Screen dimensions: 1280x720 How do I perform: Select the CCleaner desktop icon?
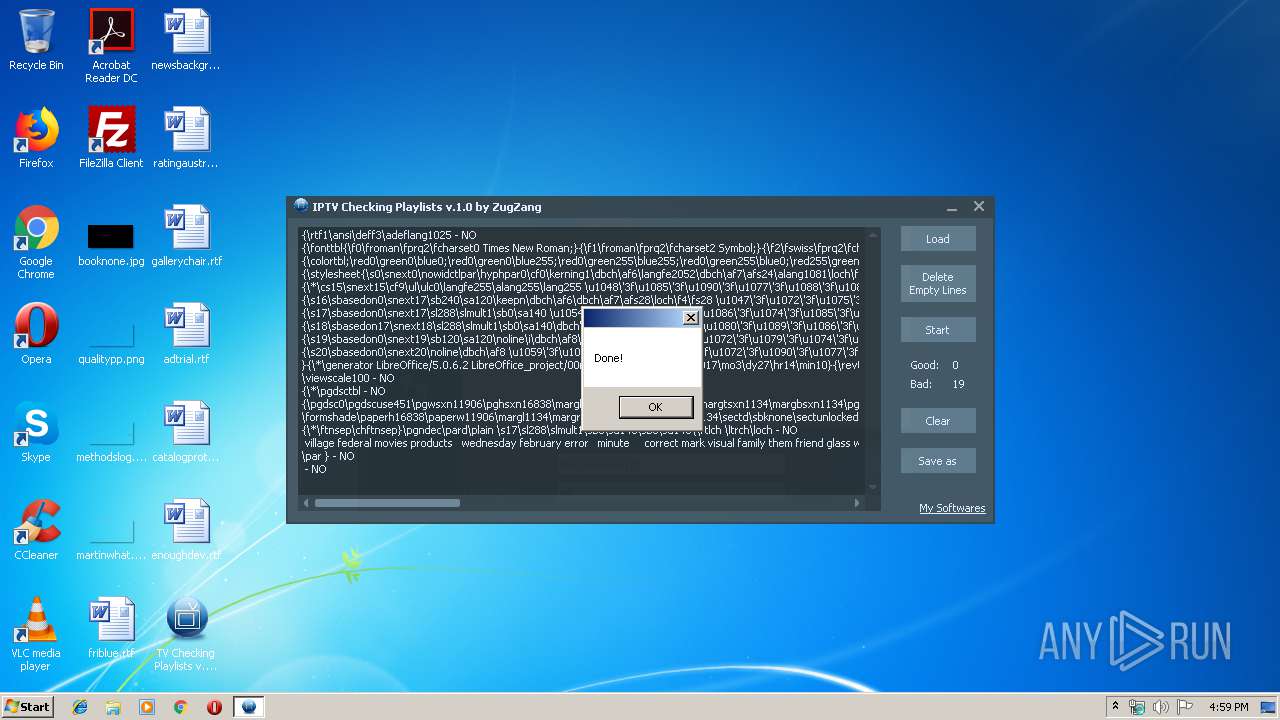[36, 531]
